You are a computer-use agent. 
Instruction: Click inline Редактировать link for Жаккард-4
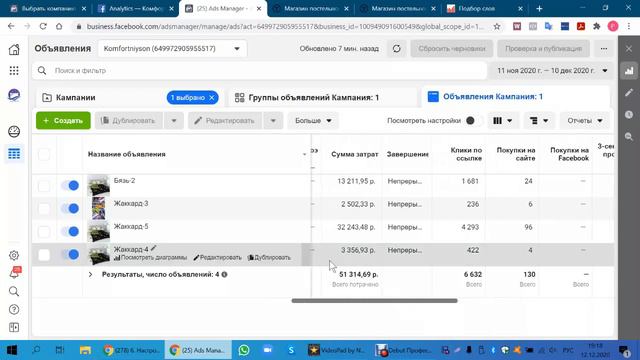[x=218, y=258]
